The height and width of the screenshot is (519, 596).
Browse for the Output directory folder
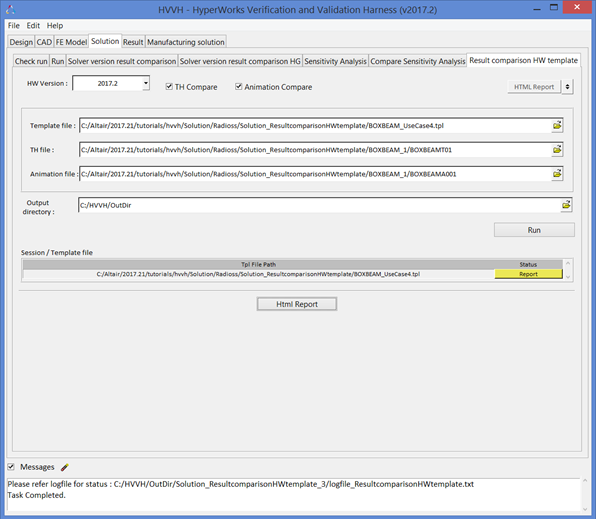pyautogui.click(x=566, y=205)
